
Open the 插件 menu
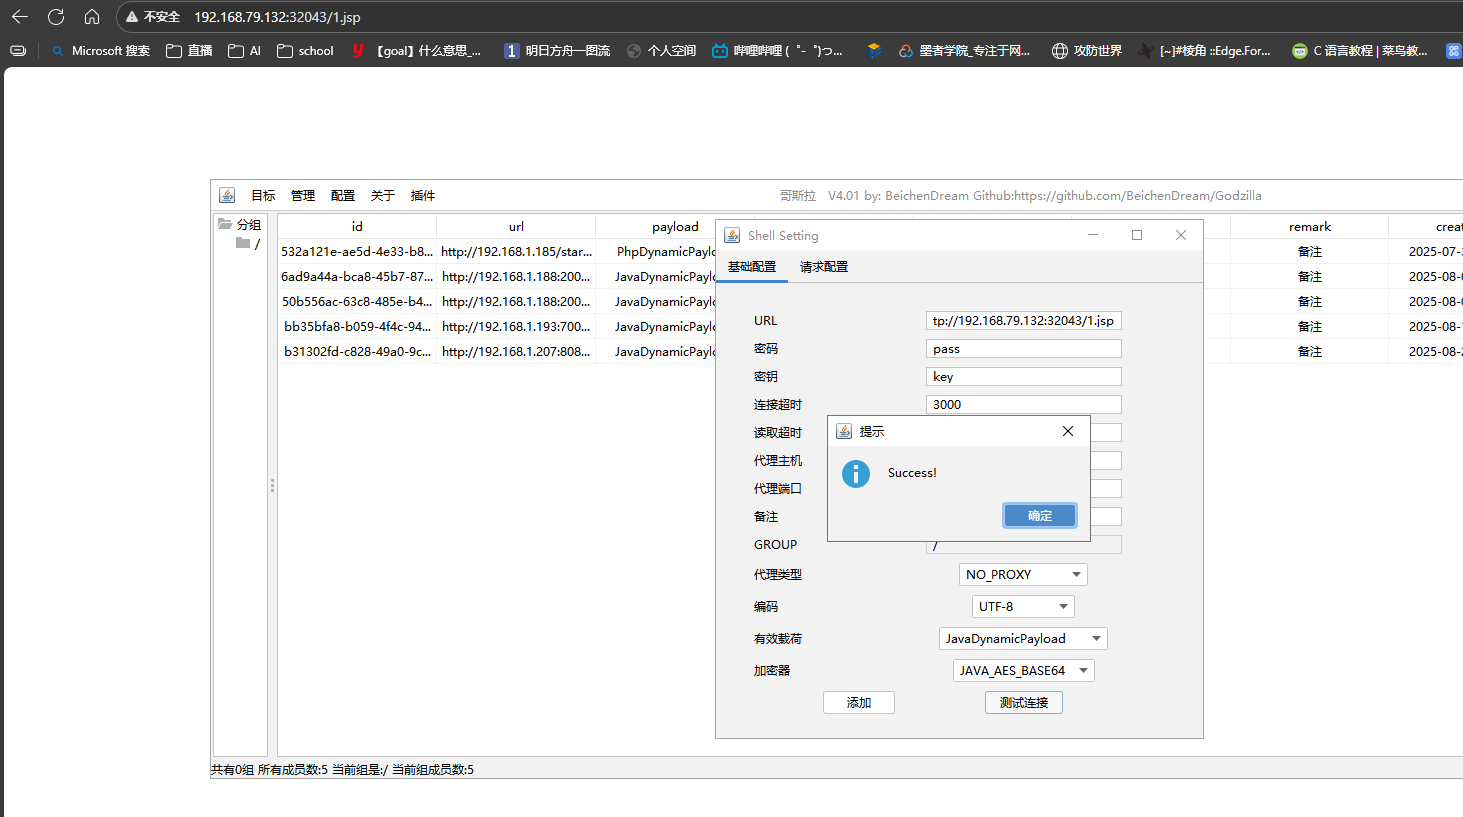pos(422,196)
